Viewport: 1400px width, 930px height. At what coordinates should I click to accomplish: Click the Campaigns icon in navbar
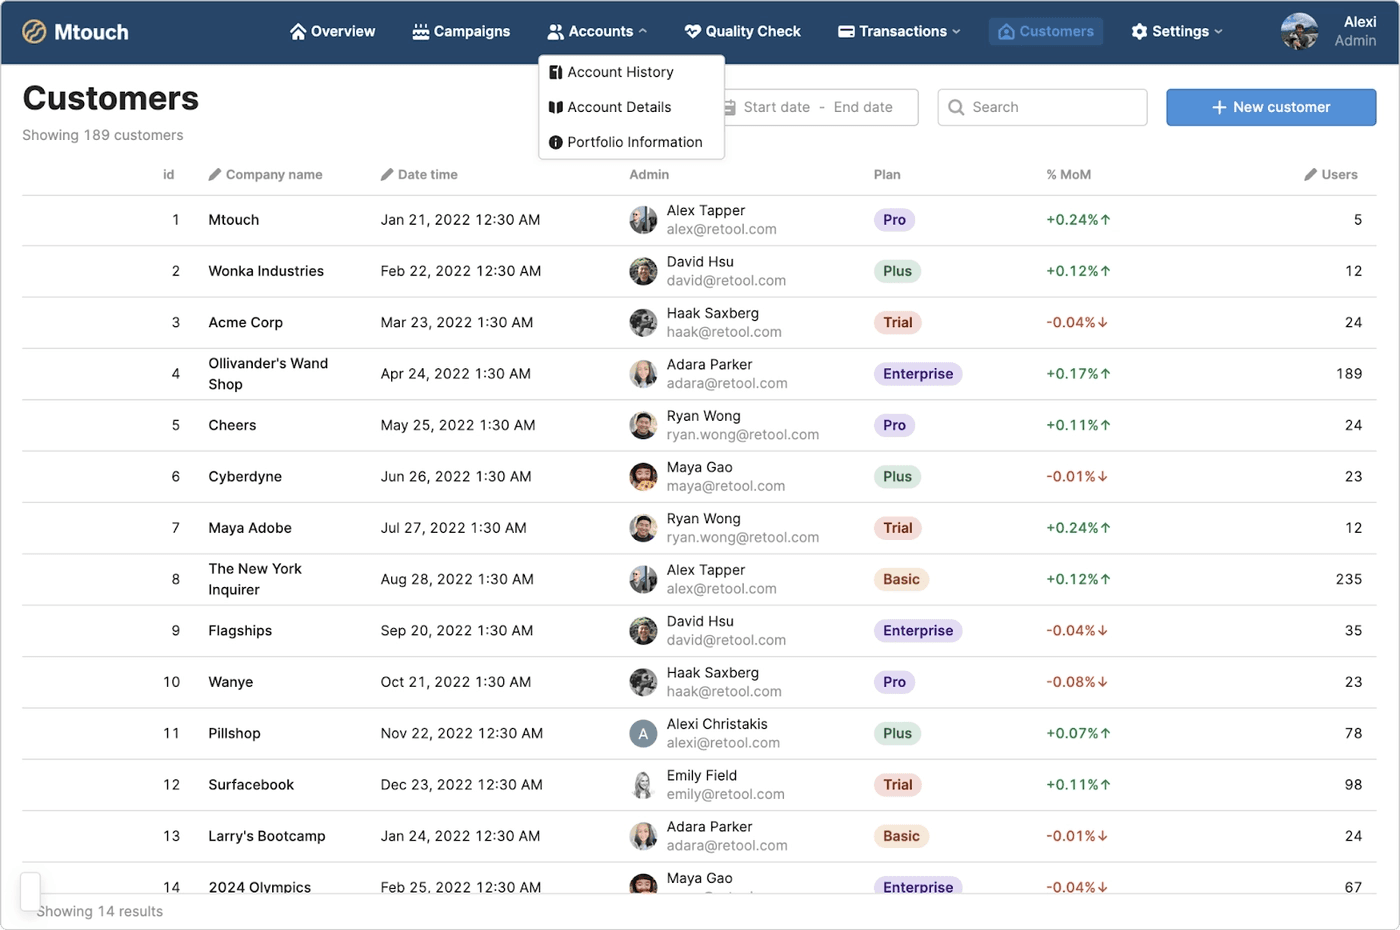[421, 32]
